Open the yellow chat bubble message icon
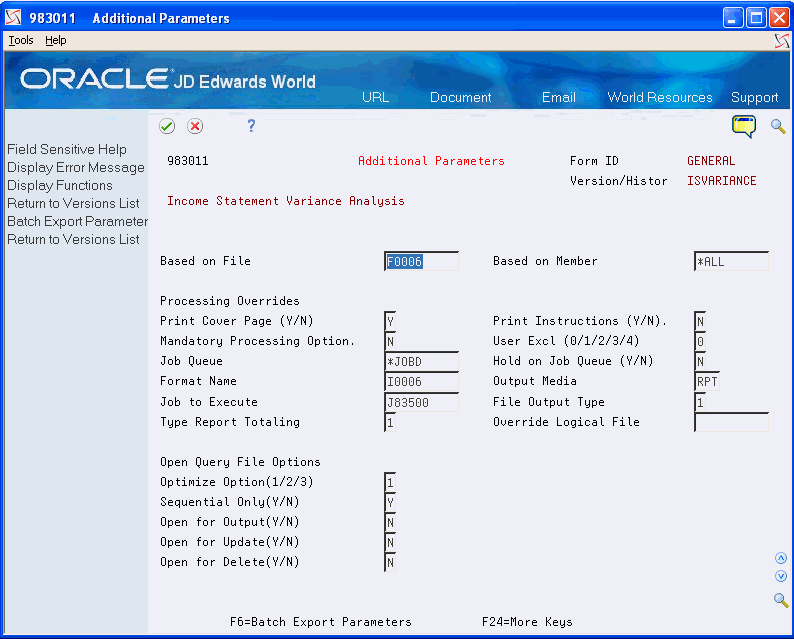This screenshot has height=639, width=794. click(x=743, y=127)
